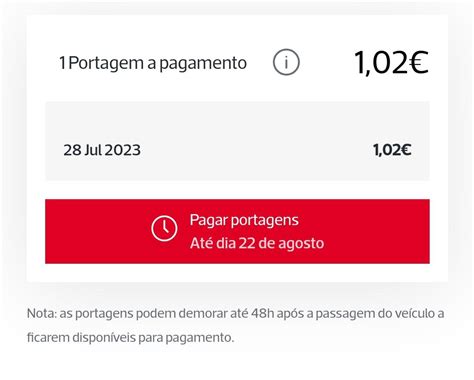Click the red payment button's right side
Viewport: 474px width, 380px height.
(377, 231)
